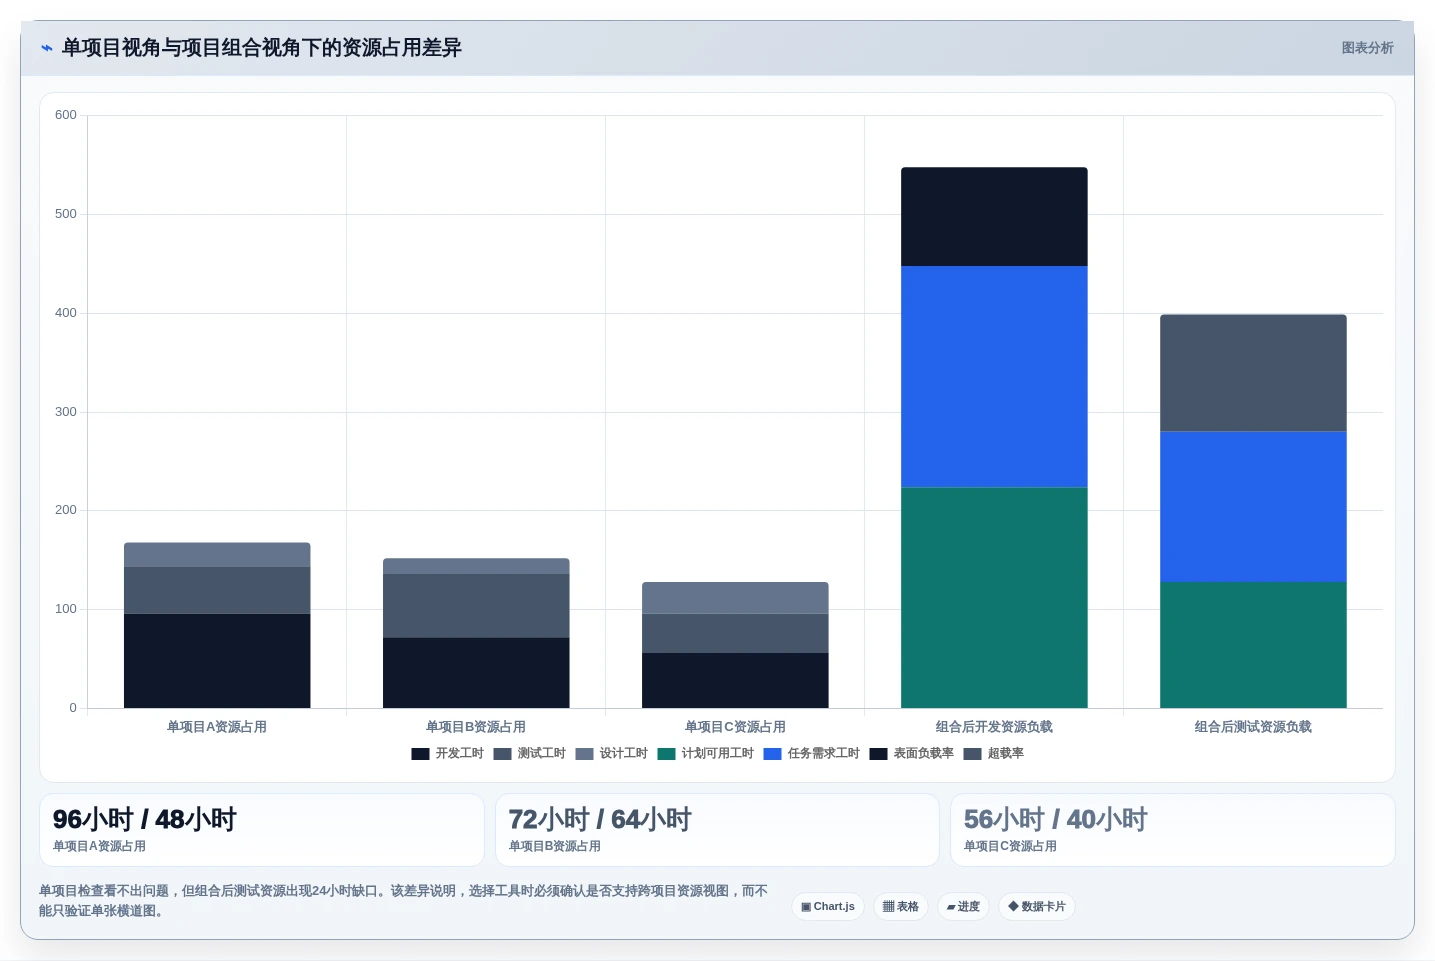
Task: Click the 表格 tag chip
Action: 901,907
